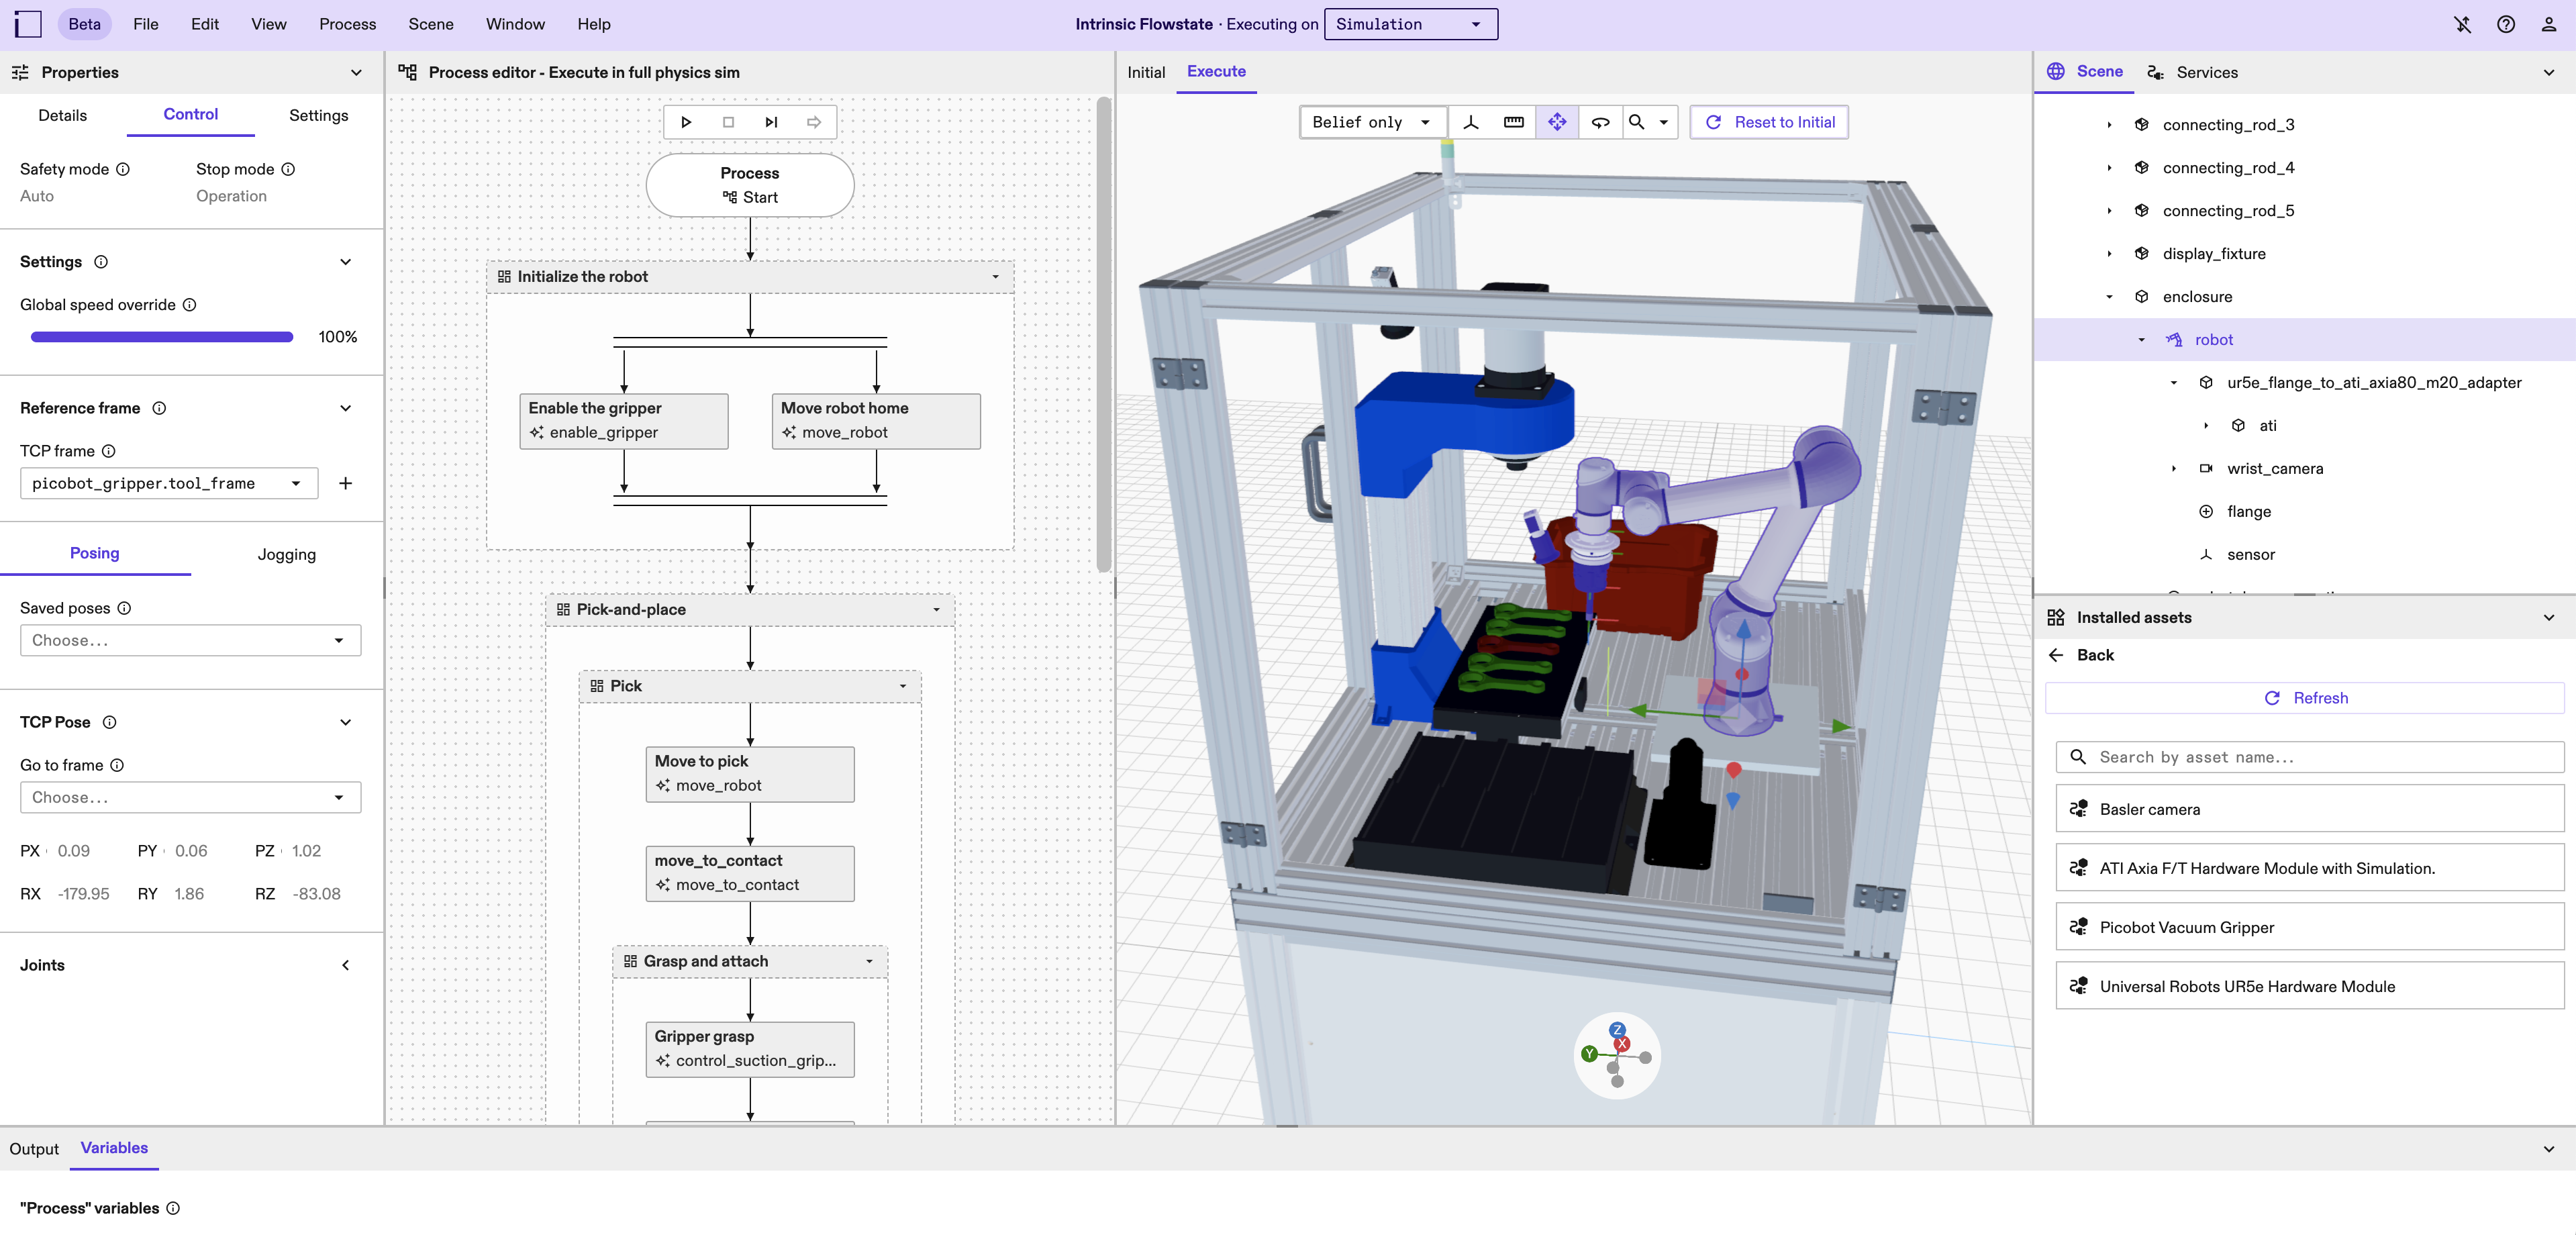The width and height of the screenshot is (2576, 1235).
Task: Click the Global speed override slider
Action: click(x=162, y=337)
